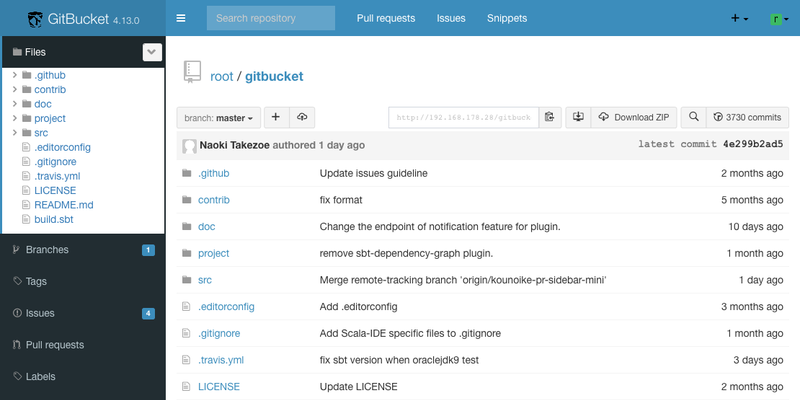Select .github folder name in sidebar tree
Image resolution: width=800 pixels, height=400 pixels.
point(49,75)
